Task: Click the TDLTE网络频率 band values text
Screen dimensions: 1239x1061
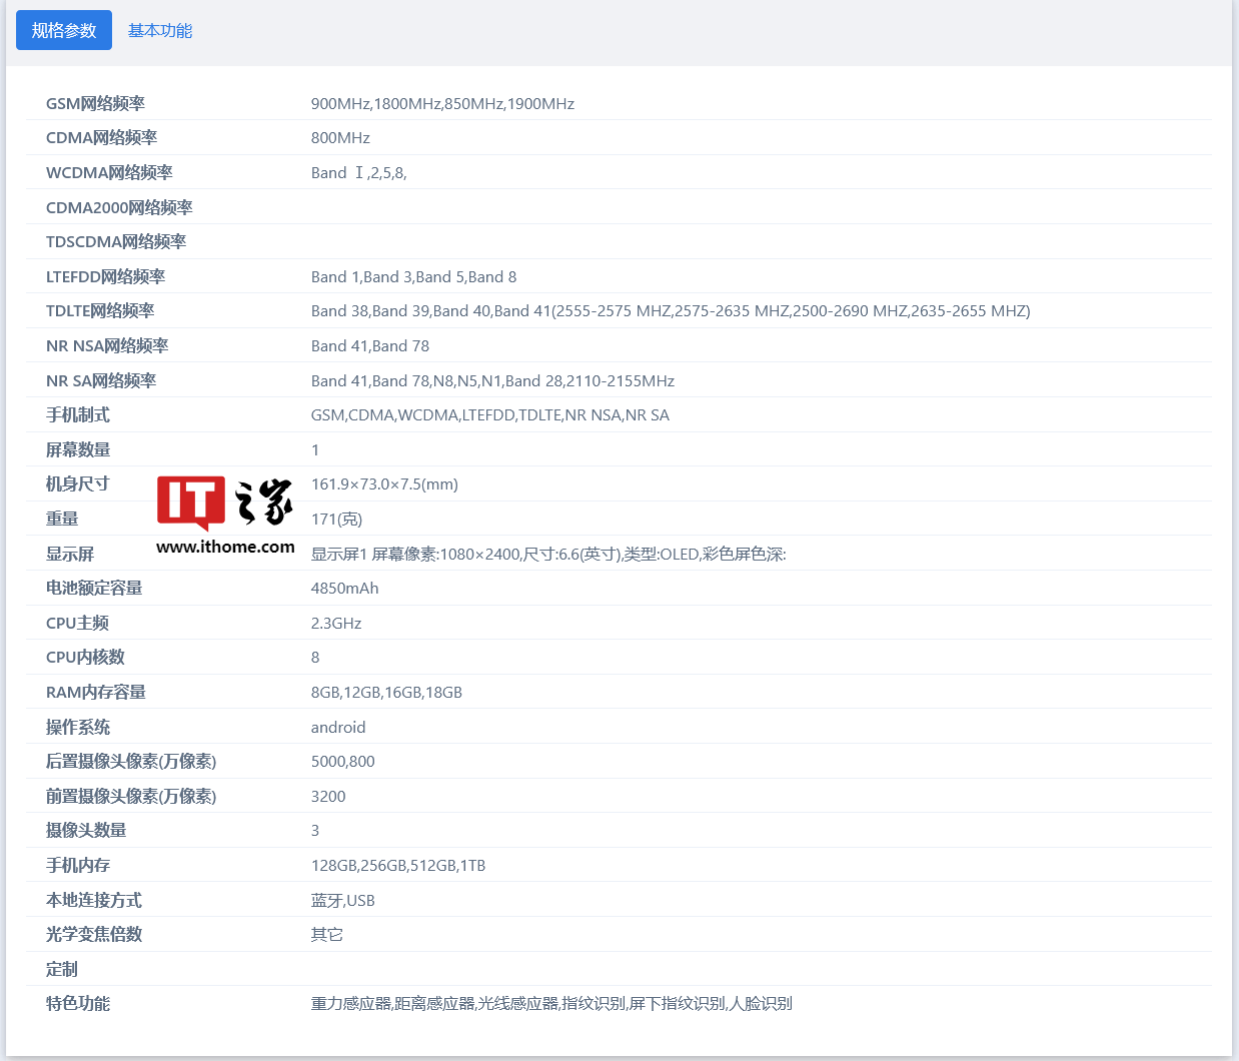Action: tap(670, 311)
